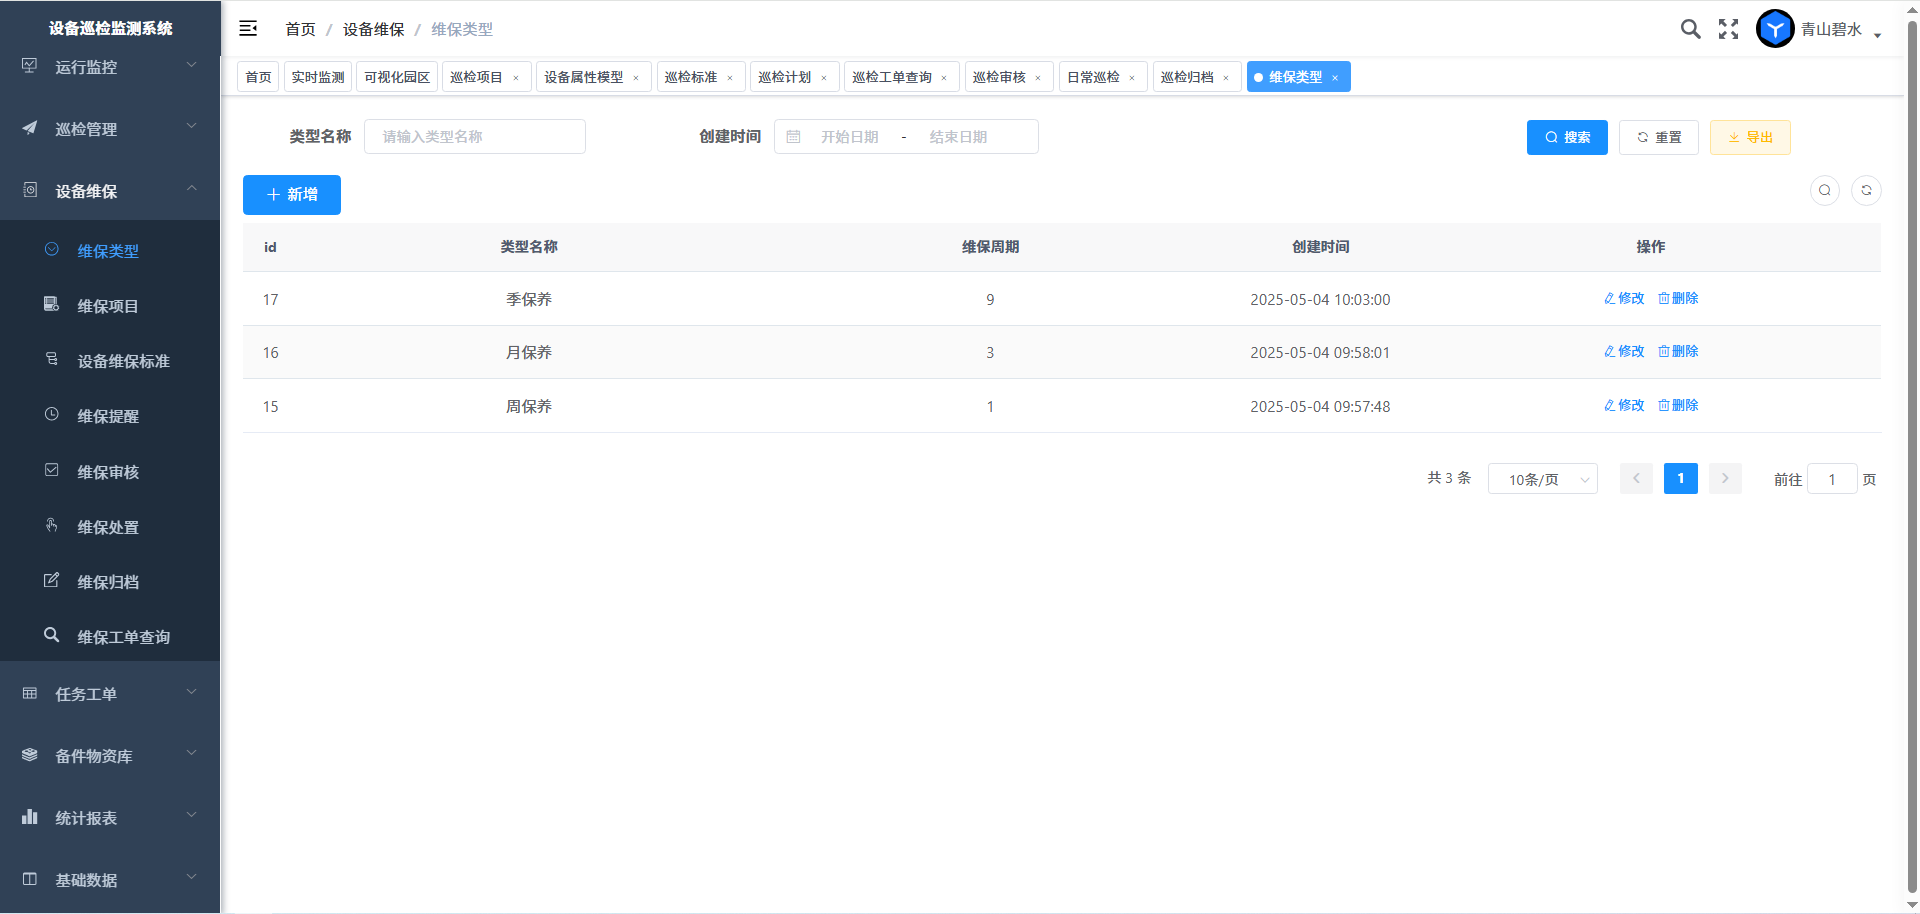Collapse the 设备维保 sidebar menu

tap(110, 191)
